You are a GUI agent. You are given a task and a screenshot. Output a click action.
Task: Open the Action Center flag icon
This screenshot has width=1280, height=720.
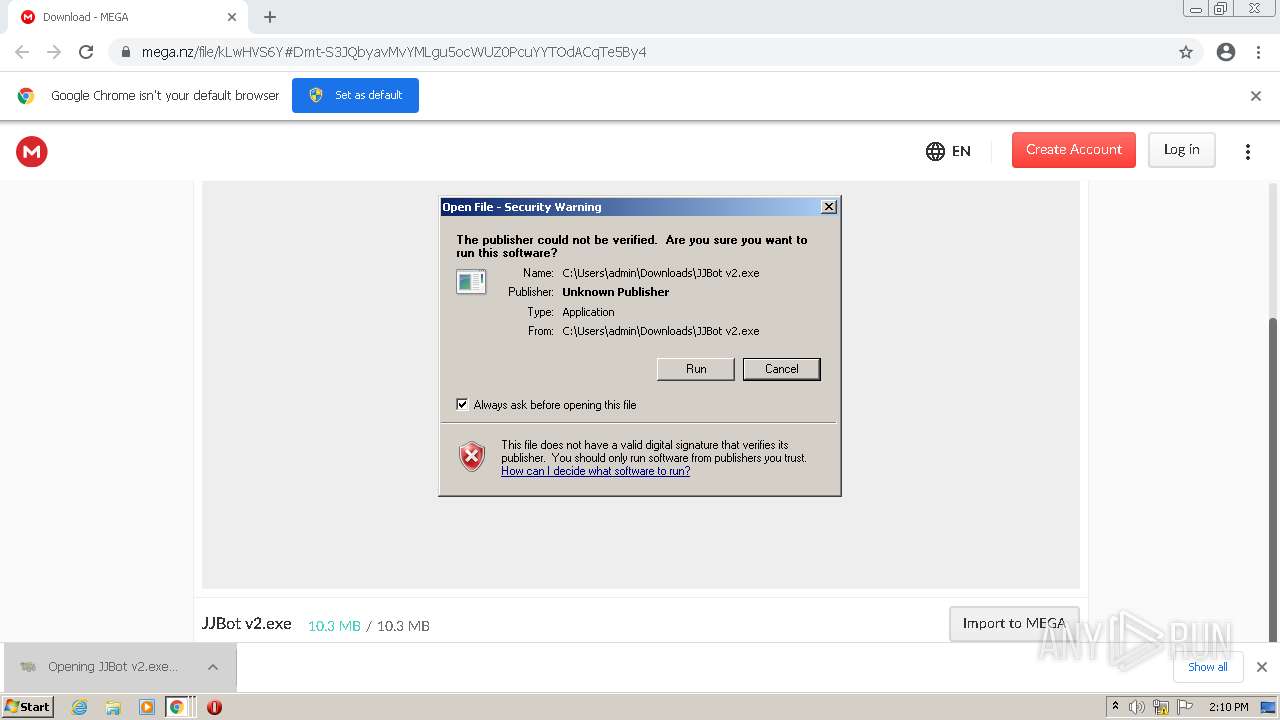coord(1185,707)
